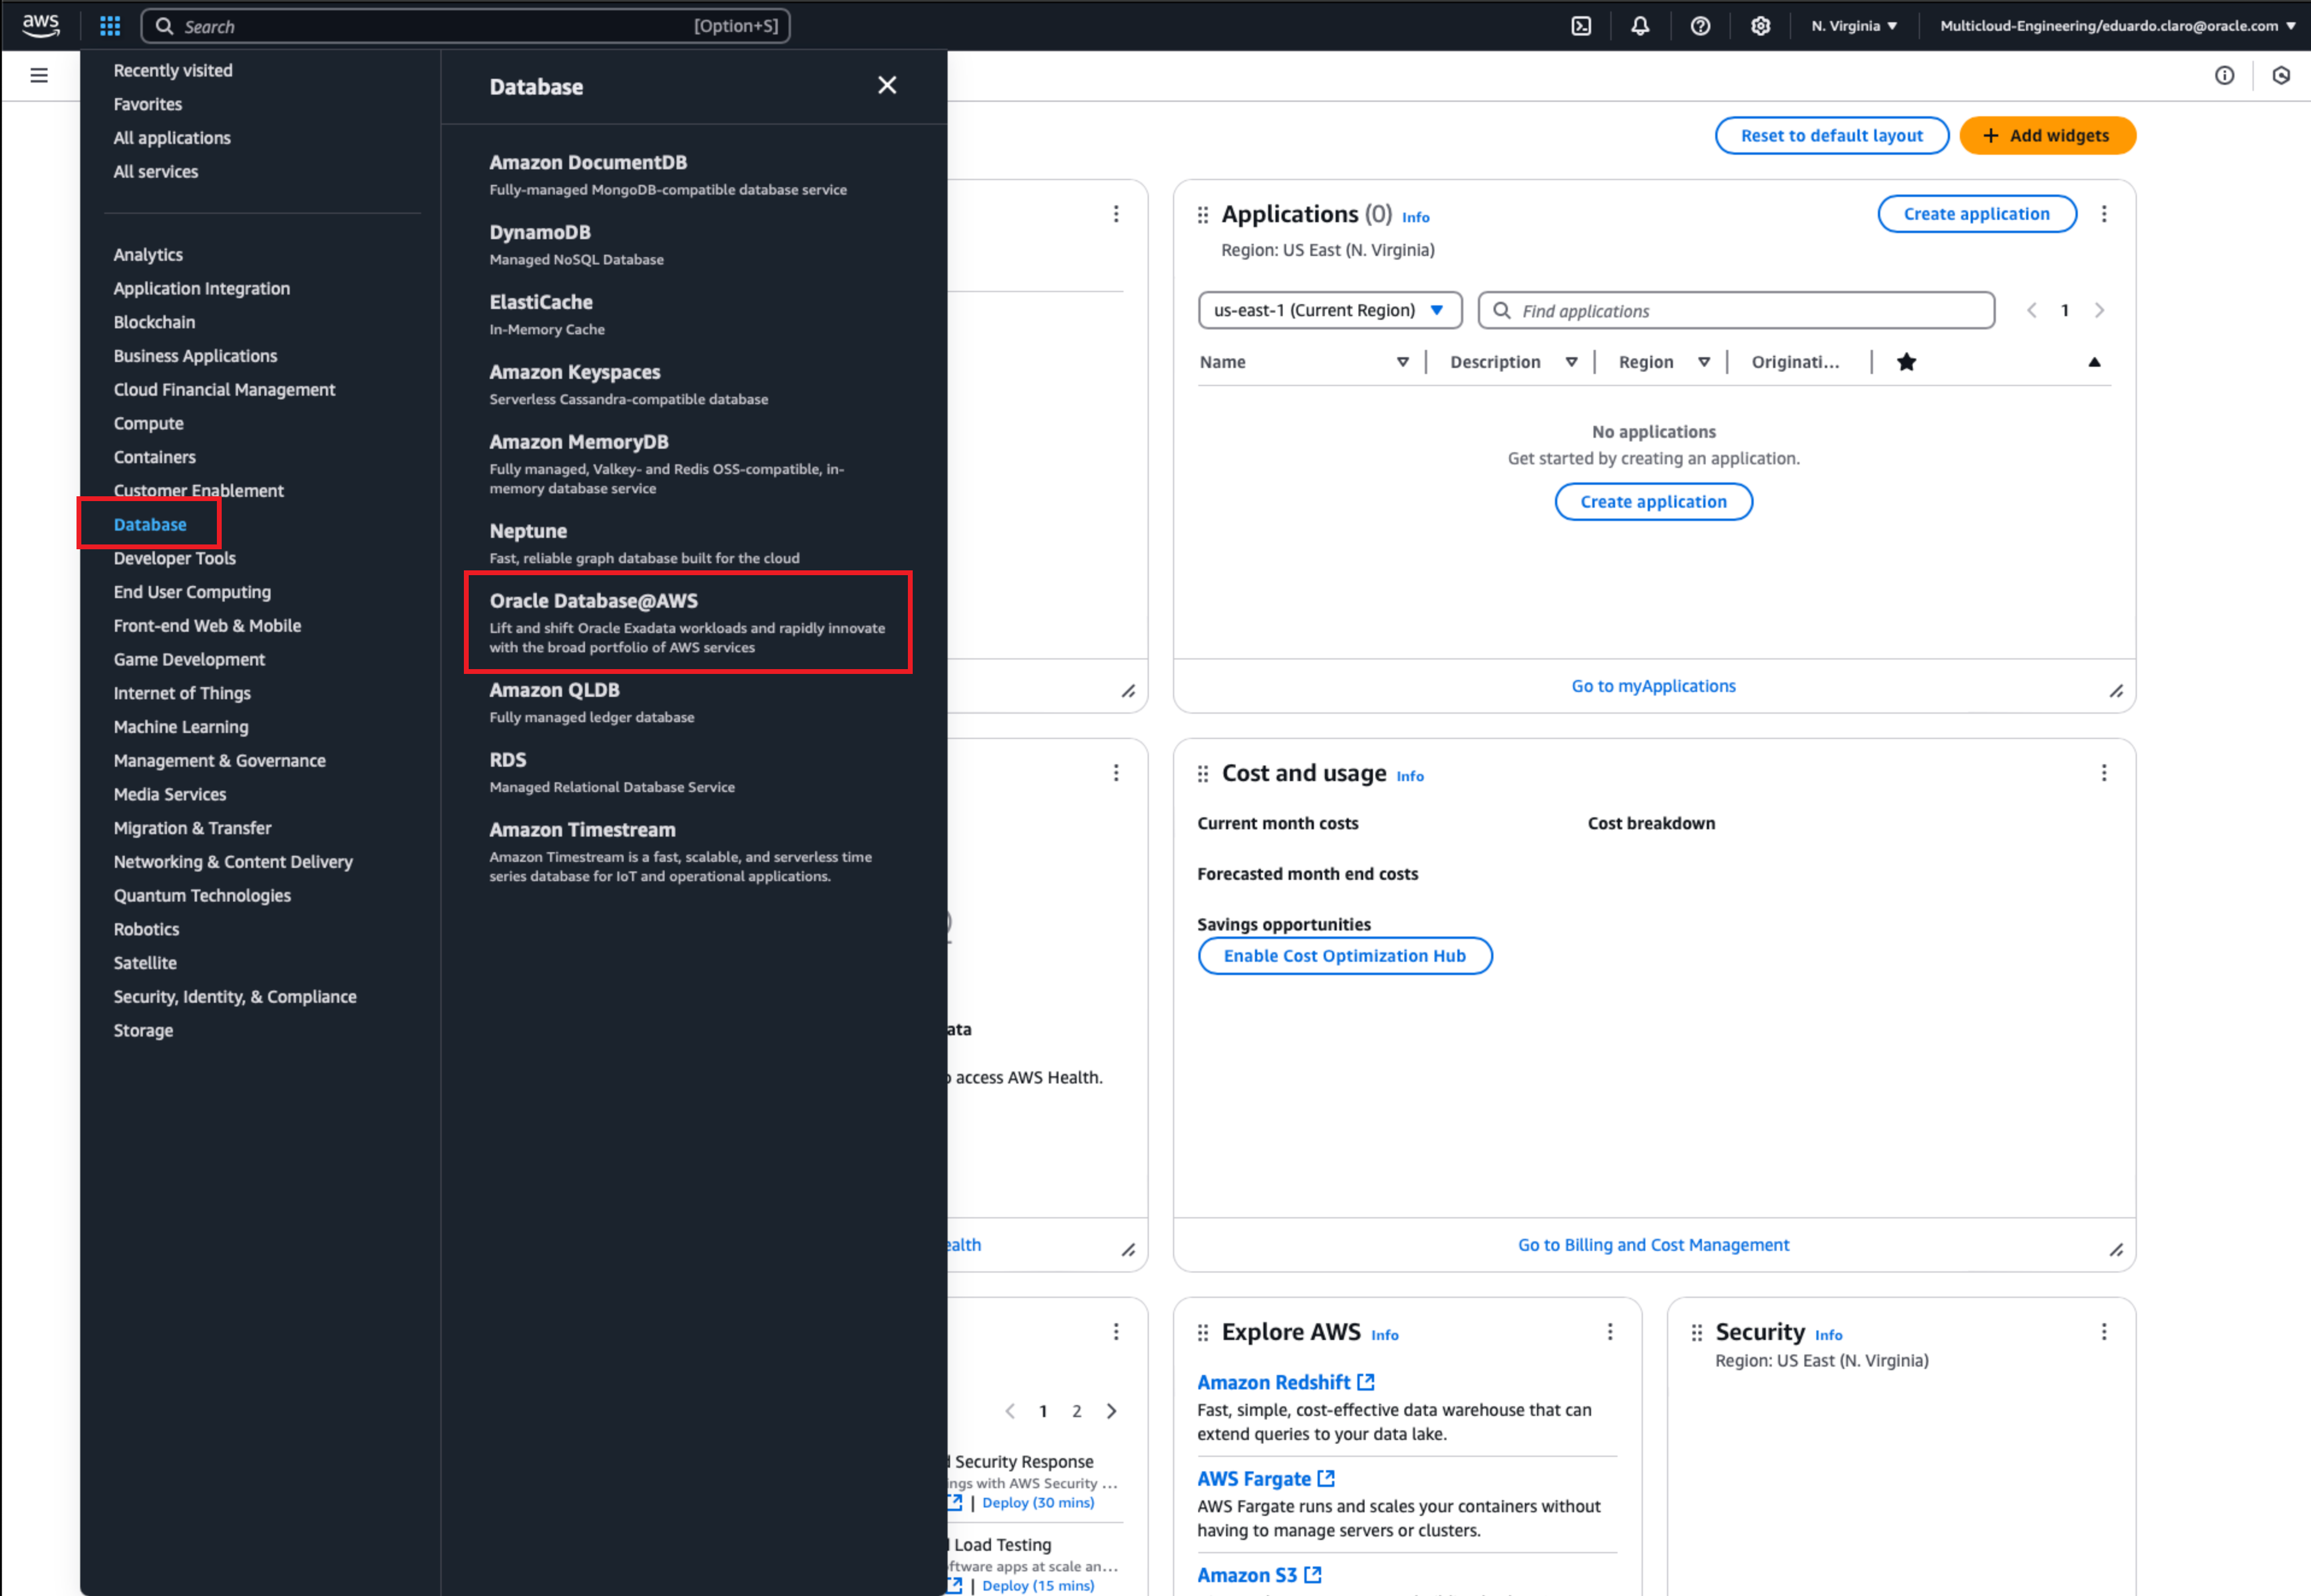Open the help question mark icon
Image resolution: width=2311 pixels, height=1596 pixels.
[x=1700, y=25]
